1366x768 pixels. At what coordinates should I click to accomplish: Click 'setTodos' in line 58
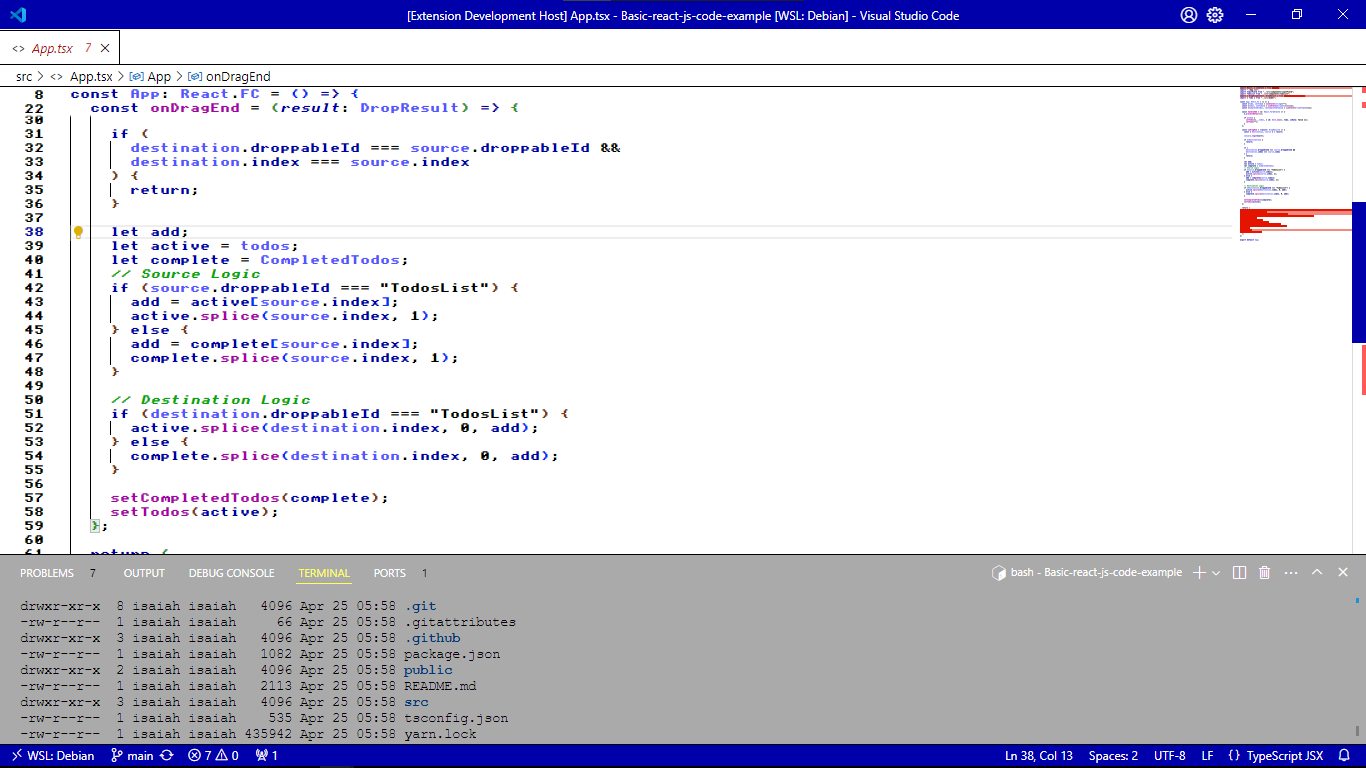coord(150,512)
